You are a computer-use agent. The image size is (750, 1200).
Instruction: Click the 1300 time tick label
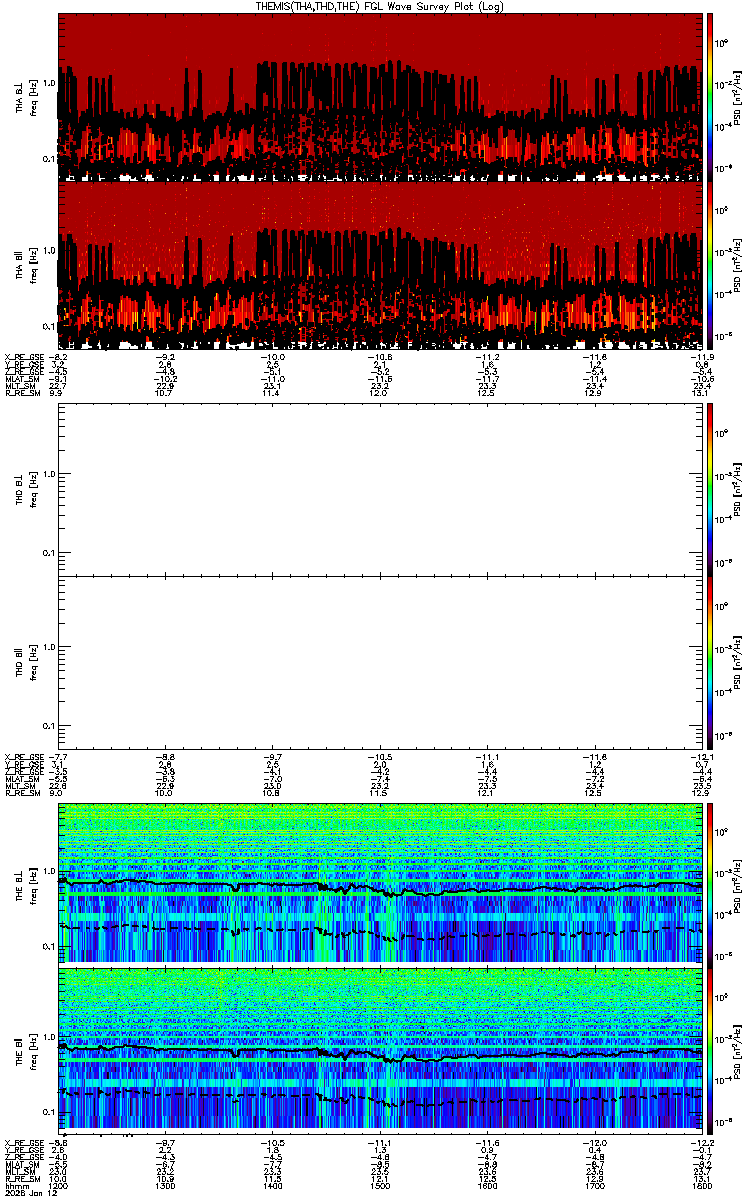166,1184
